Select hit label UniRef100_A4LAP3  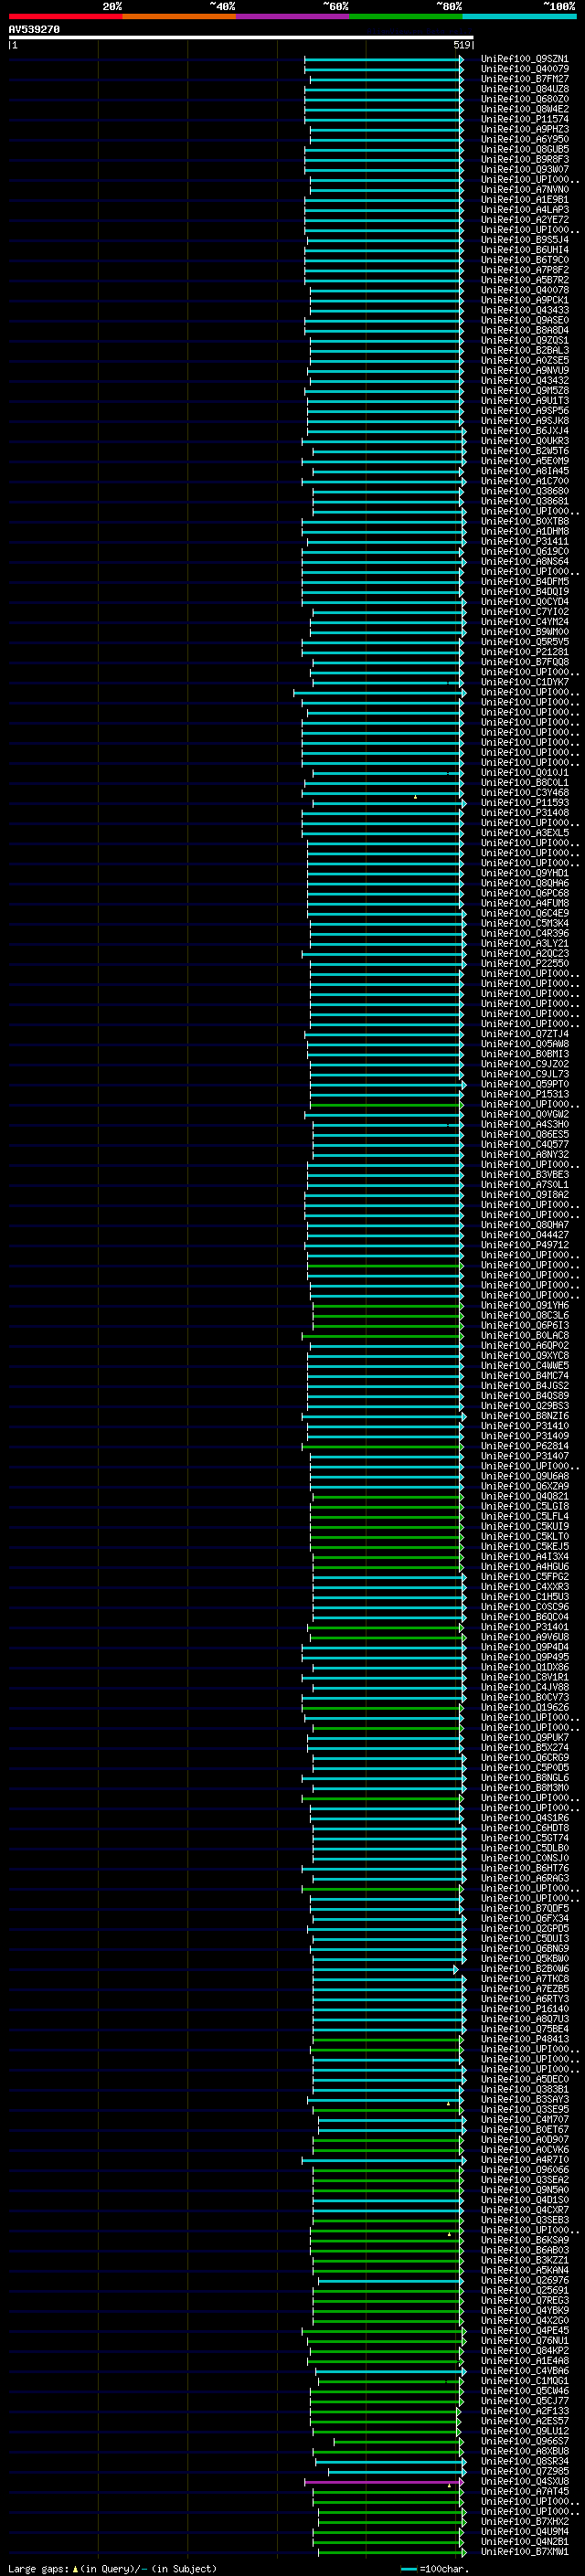525,210
